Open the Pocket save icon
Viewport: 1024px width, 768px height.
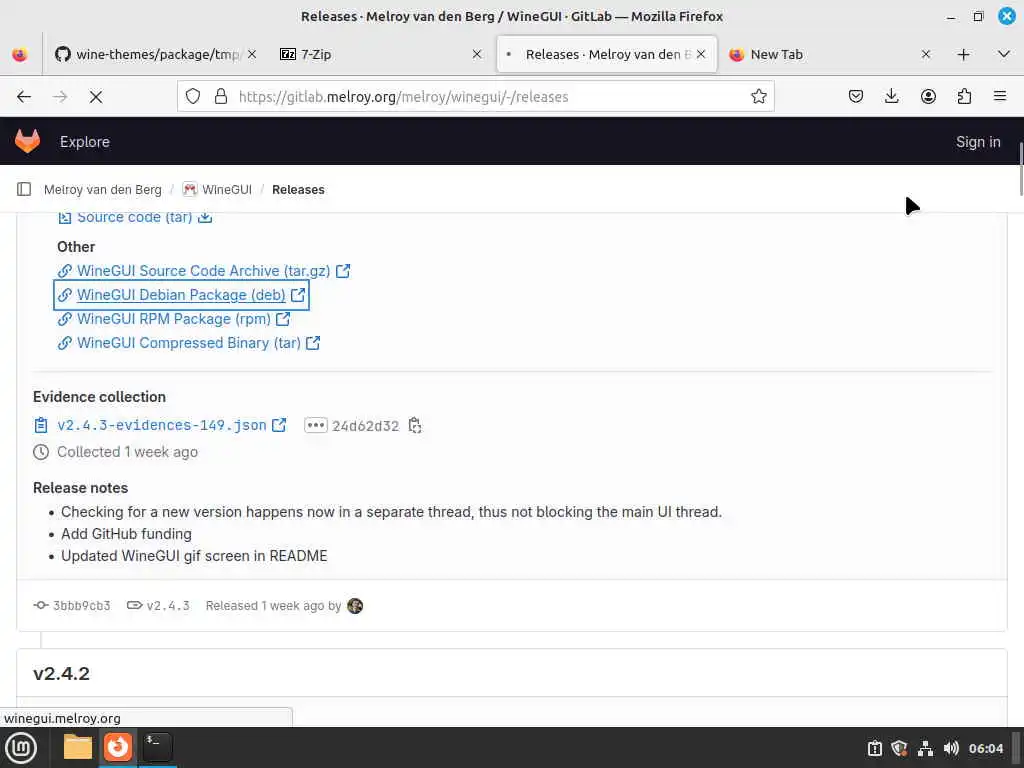[x=856, y=97]
